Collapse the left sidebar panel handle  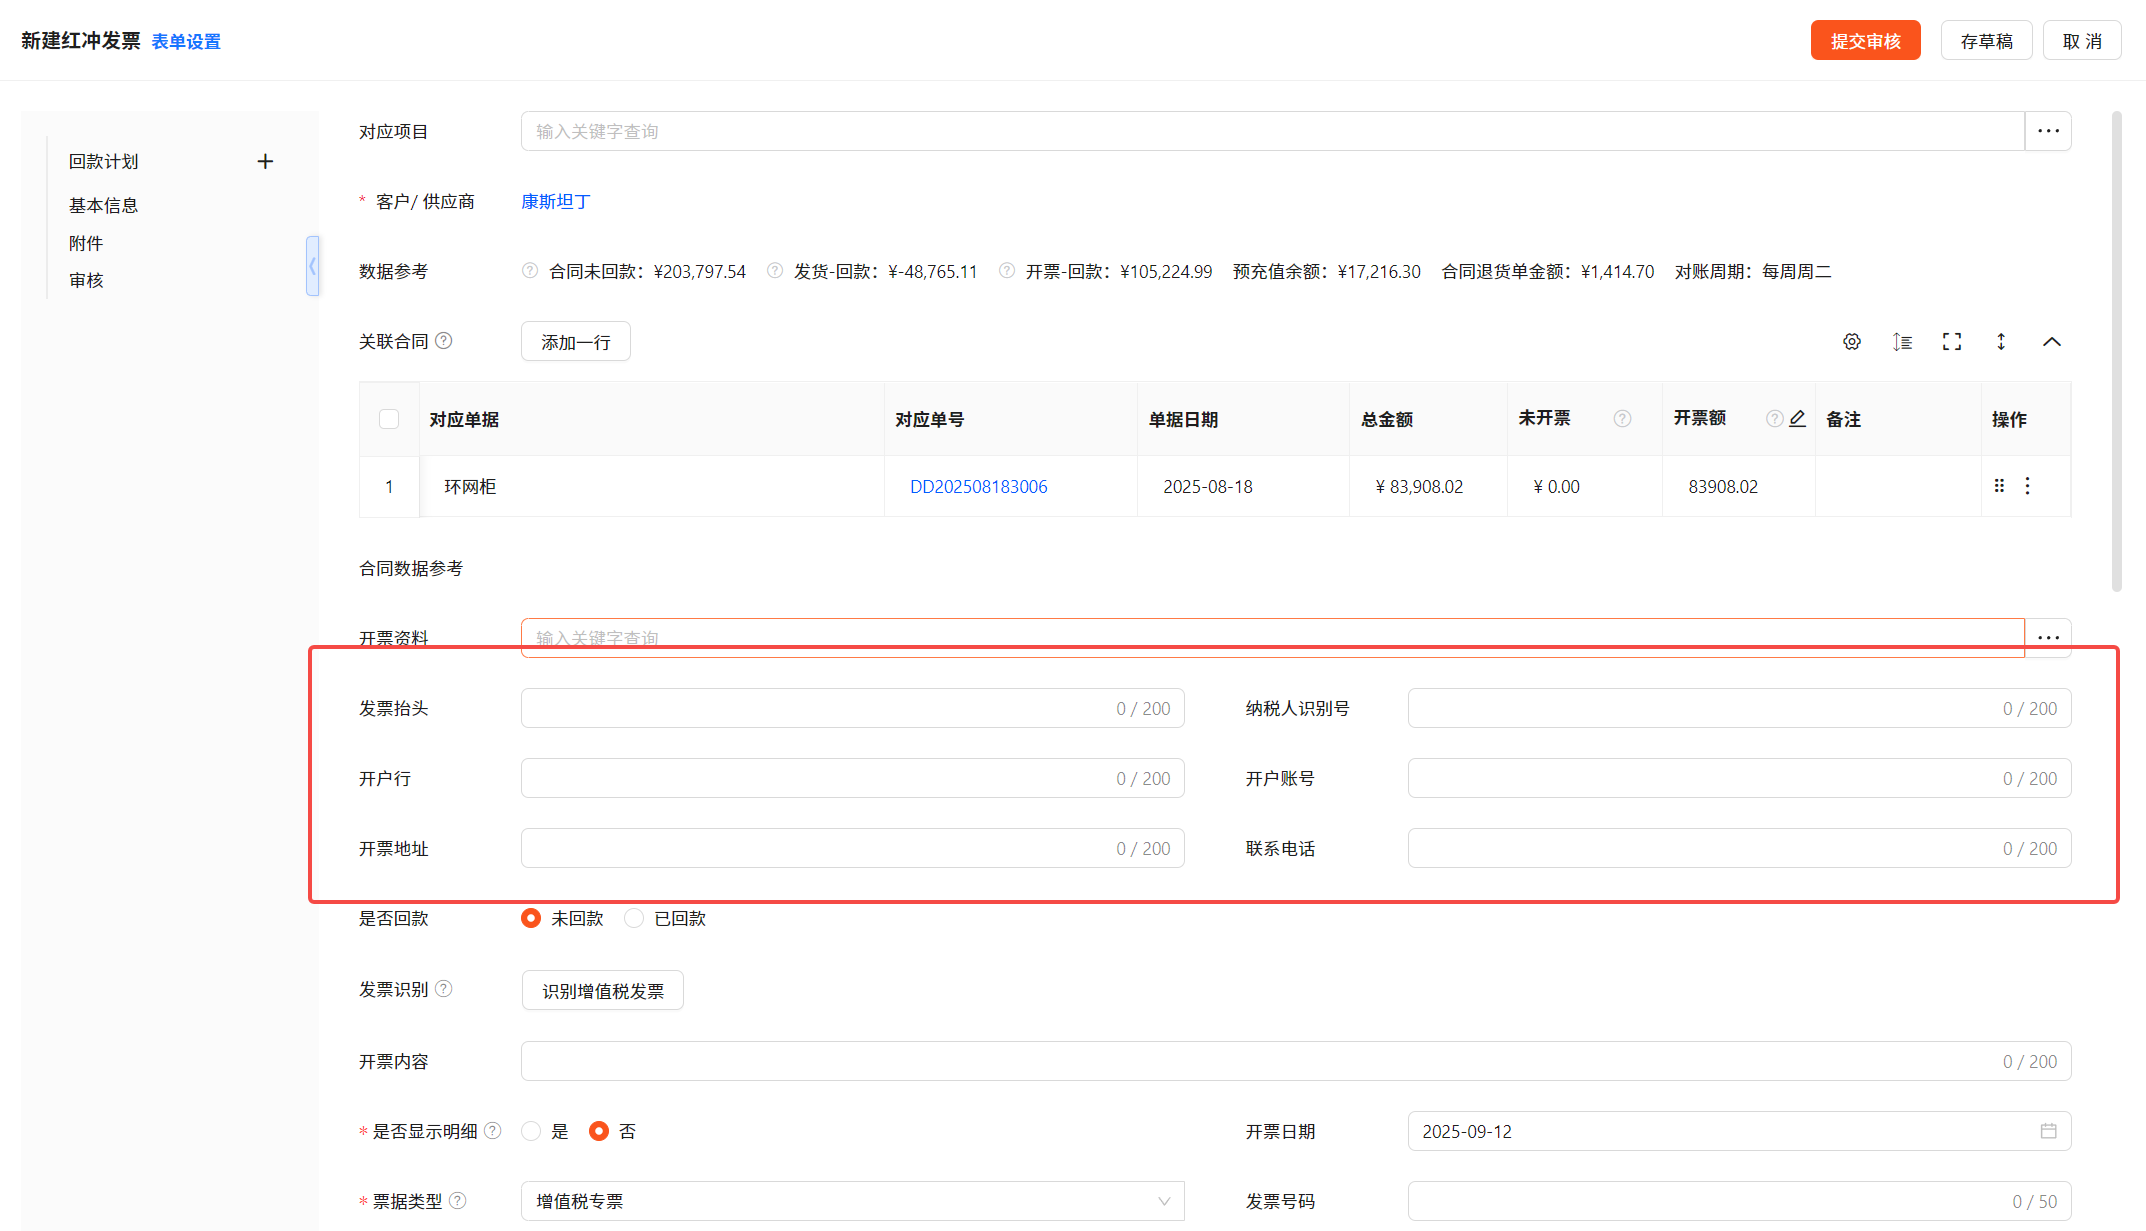(313, 266)
